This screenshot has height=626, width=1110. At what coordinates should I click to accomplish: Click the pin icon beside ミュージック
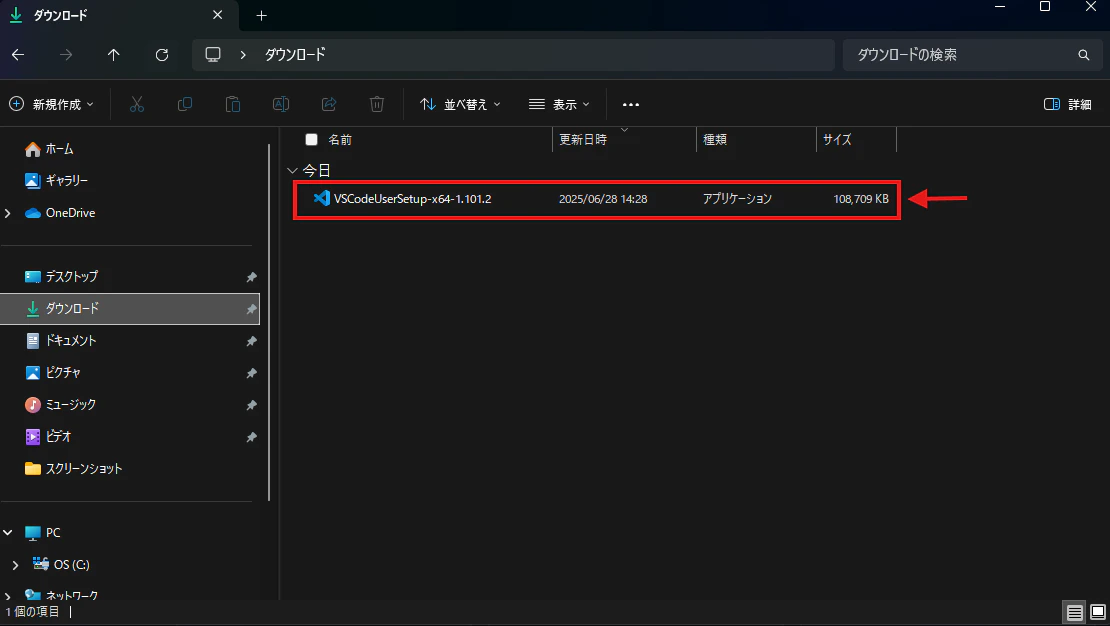[251, 405]
